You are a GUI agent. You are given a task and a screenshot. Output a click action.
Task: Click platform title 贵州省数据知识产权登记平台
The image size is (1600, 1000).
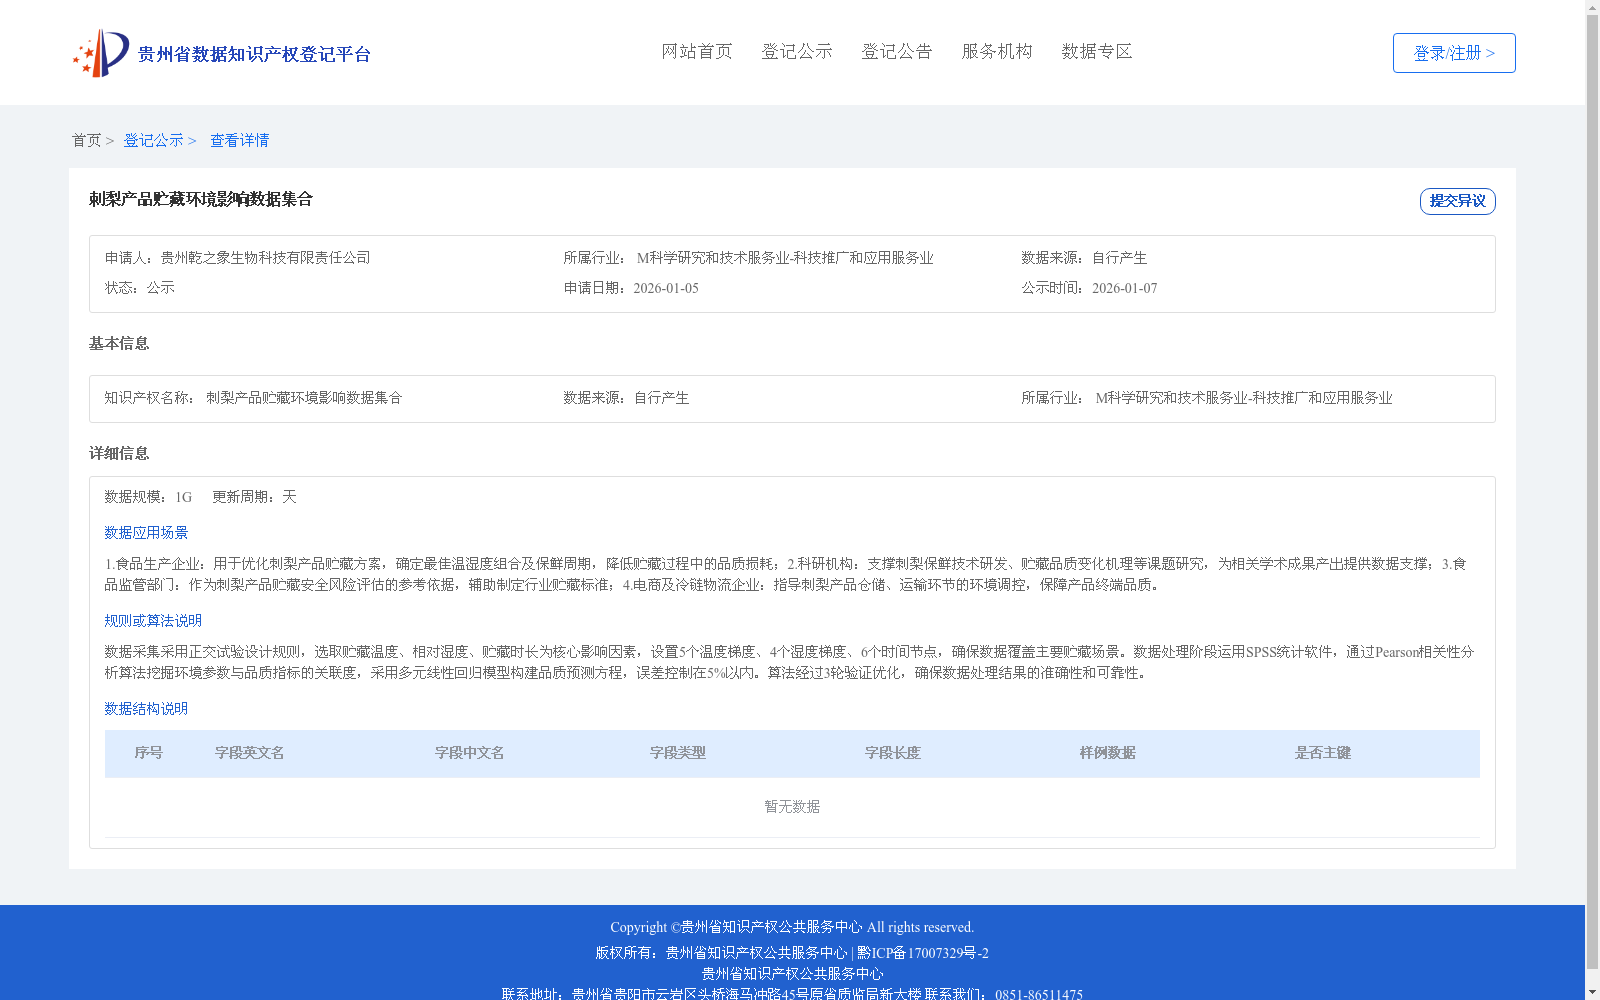tap(254, 54)
